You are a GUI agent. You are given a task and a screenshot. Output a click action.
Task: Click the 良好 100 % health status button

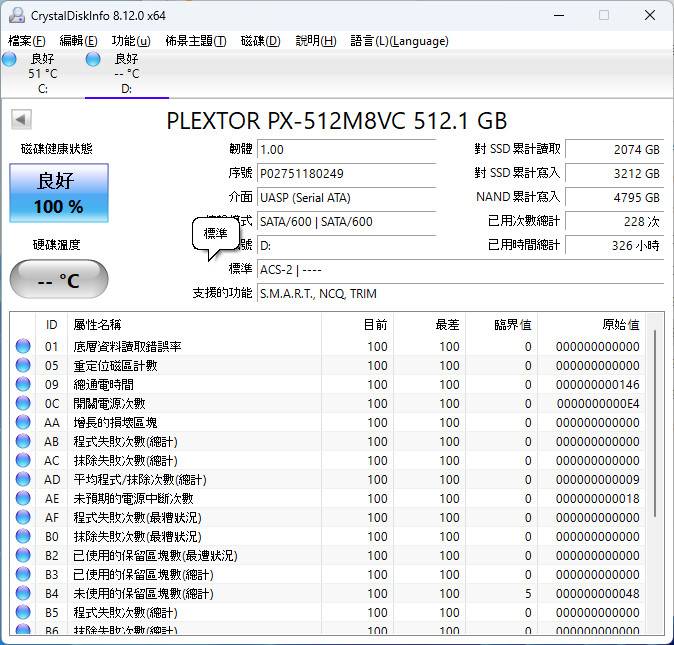(x=59, y=193)
